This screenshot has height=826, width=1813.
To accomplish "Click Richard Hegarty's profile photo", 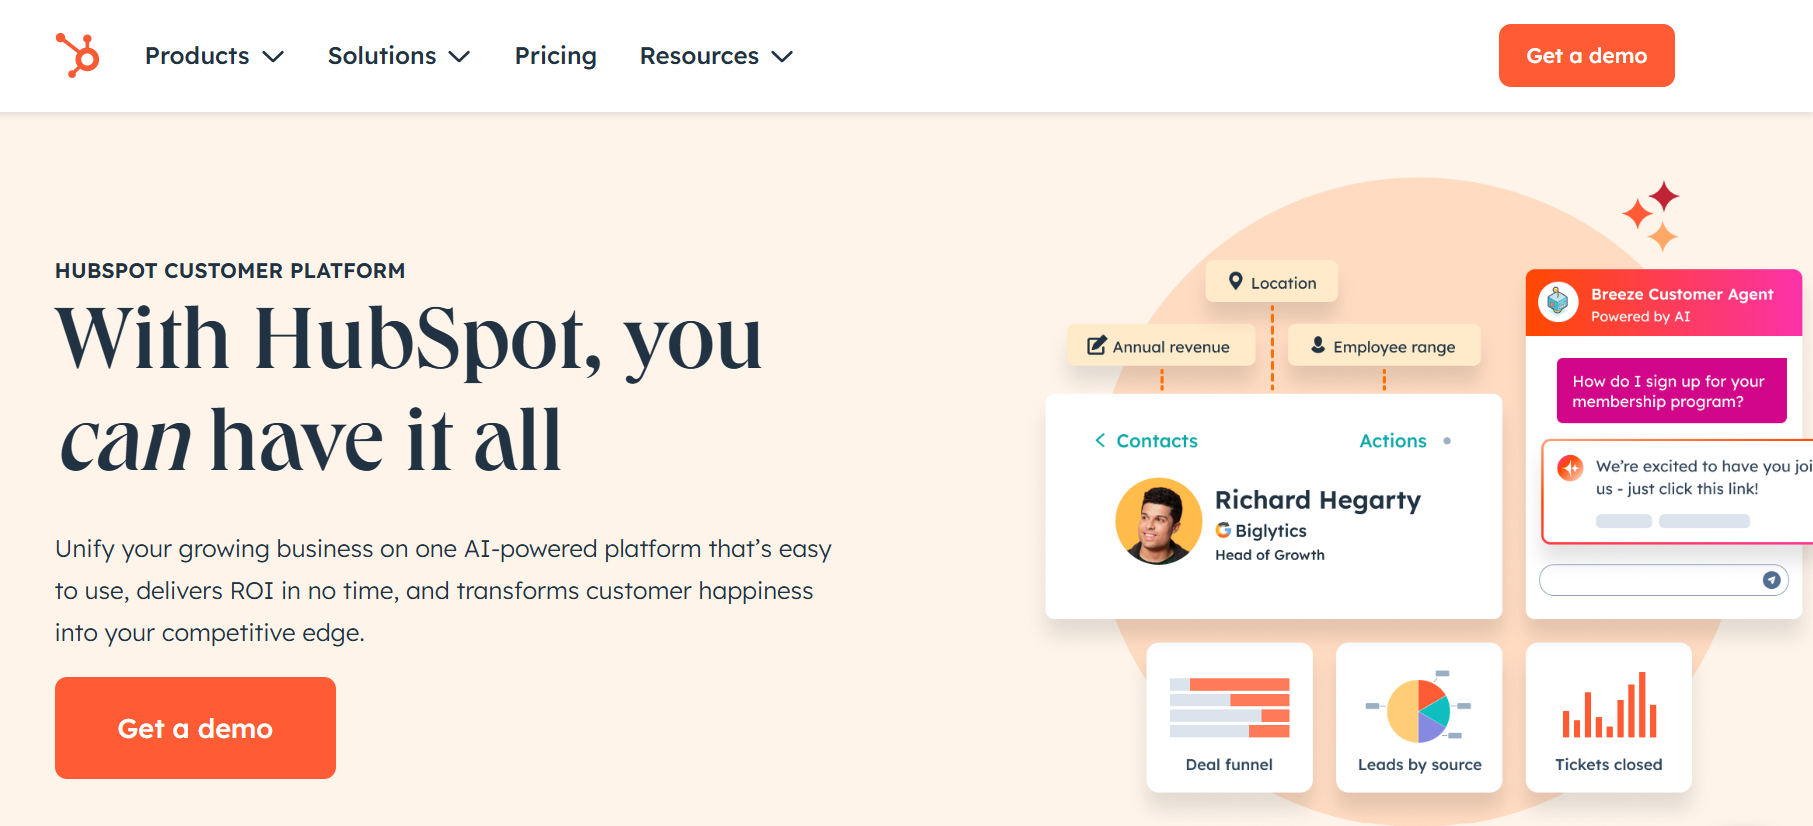I will (x=1158, y=521).
